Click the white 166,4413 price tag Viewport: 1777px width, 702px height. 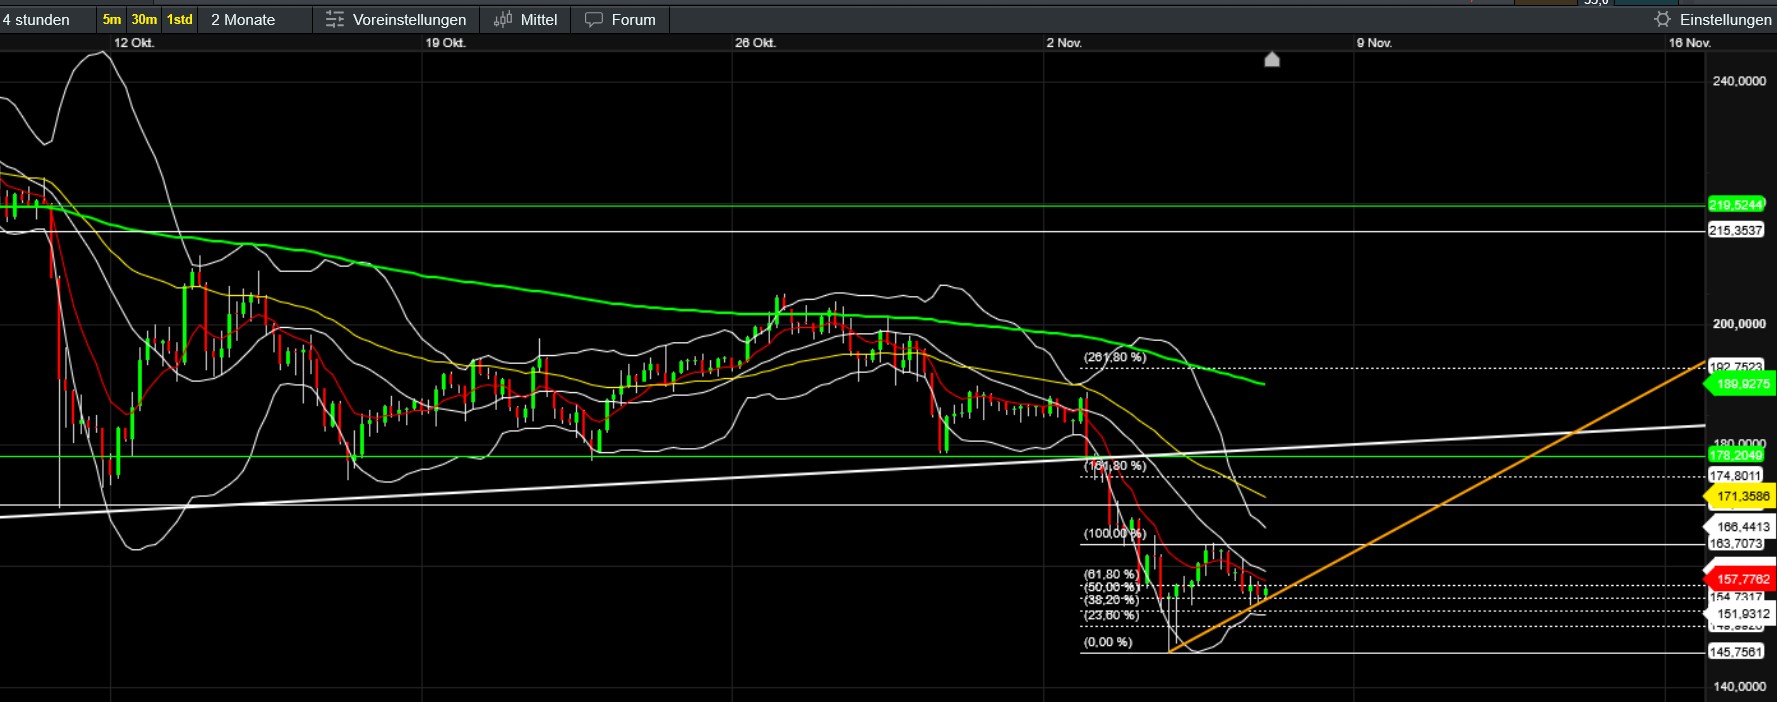tap(1742, 526)
